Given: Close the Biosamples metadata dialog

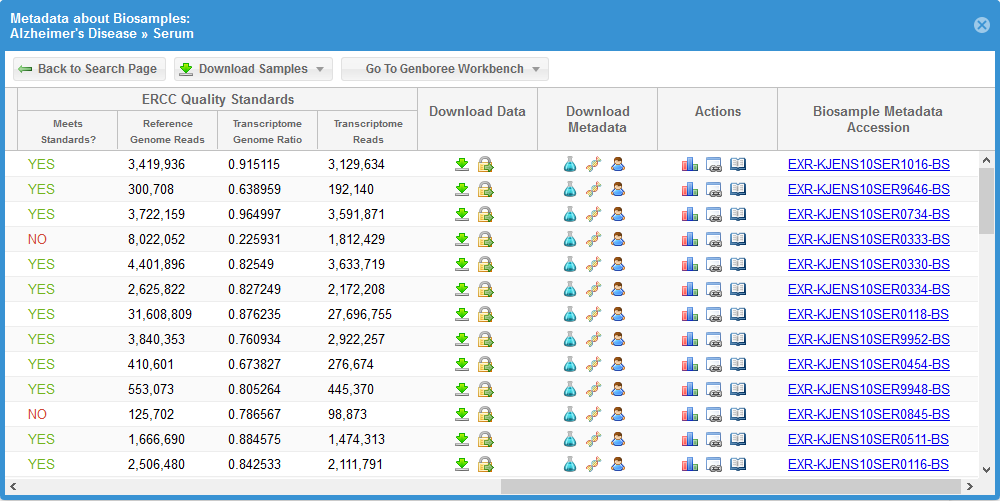Looking at the screenshot, I should pyautogui.click(x=982, y=25).
